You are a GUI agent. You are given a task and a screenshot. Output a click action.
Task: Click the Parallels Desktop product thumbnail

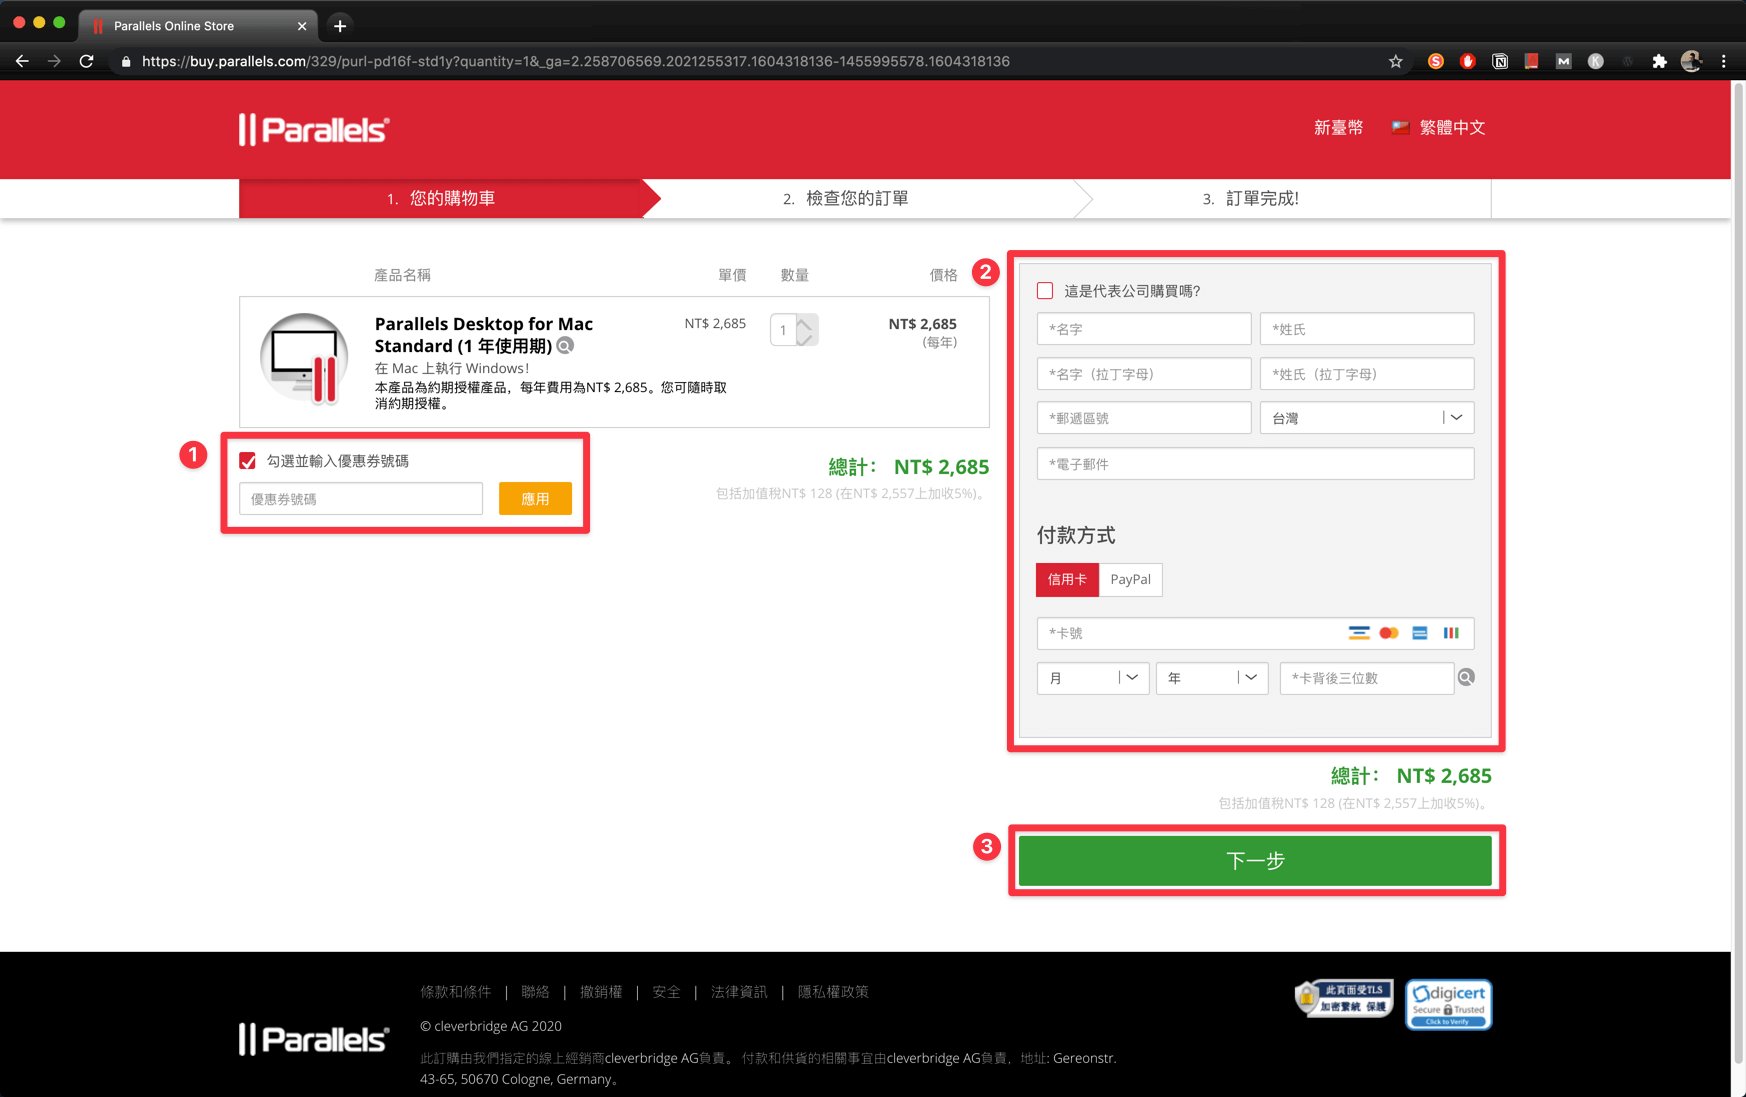[304, 358]
